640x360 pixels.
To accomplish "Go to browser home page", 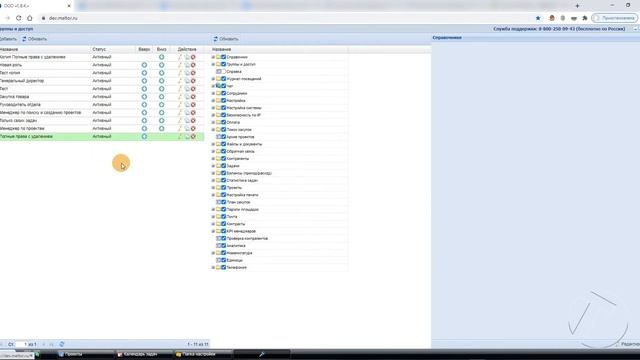I will click(29, 18).
